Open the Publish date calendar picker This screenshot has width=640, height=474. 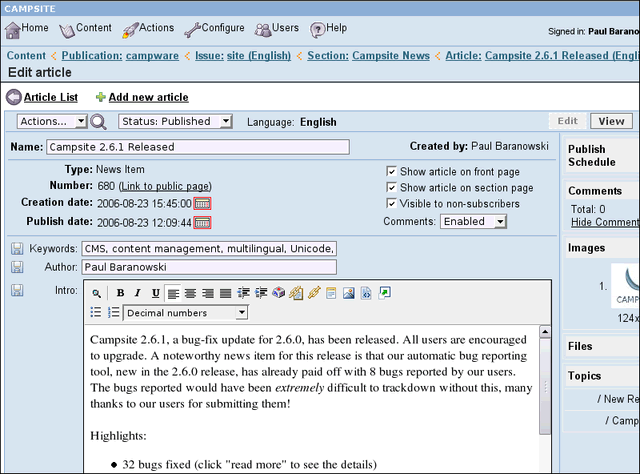coord(202,222)
